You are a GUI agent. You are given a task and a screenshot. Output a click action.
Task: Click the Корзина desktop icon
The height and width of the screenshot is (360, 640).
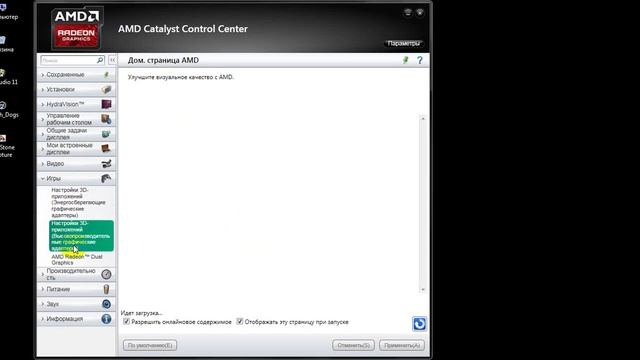[6, 45]
